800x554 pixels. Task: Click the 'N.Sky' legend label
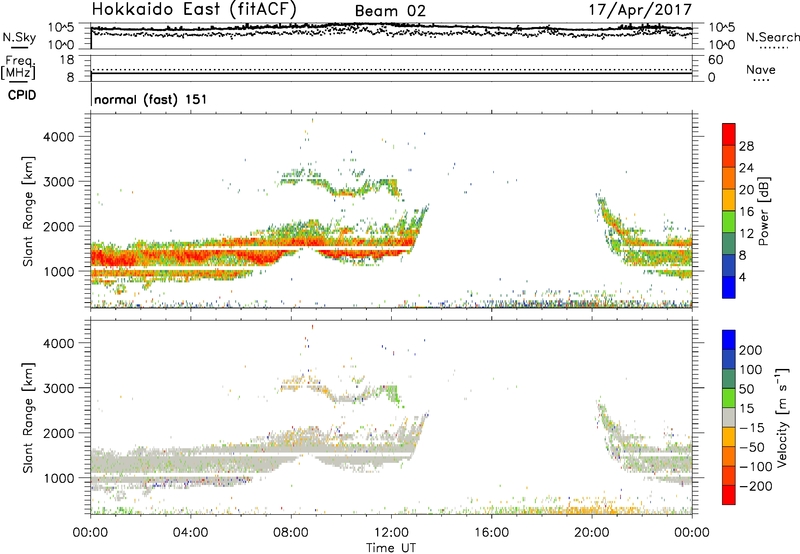pyautogui.click(x=19, y=37)
